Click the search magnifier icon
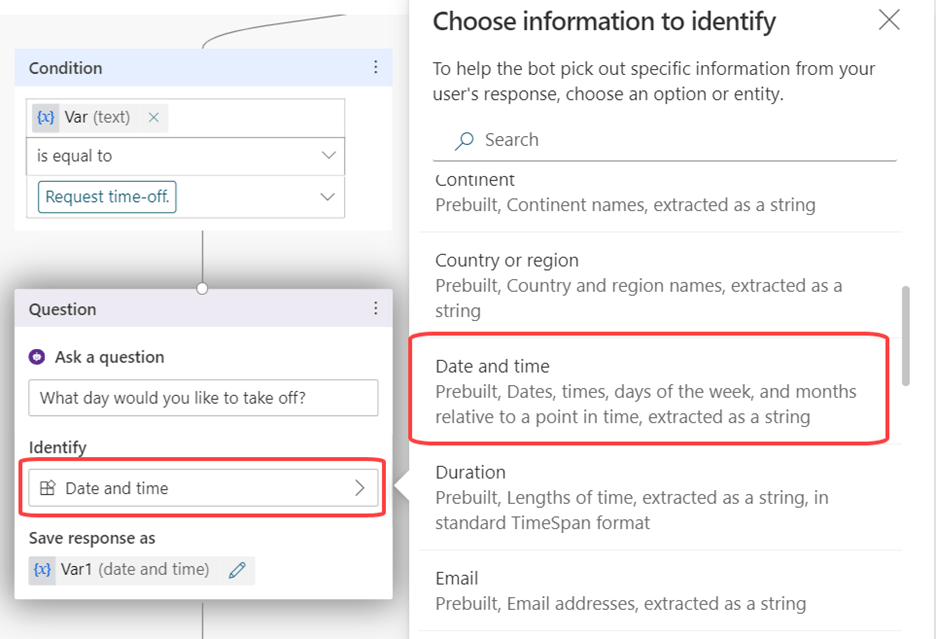 (464, 141)
